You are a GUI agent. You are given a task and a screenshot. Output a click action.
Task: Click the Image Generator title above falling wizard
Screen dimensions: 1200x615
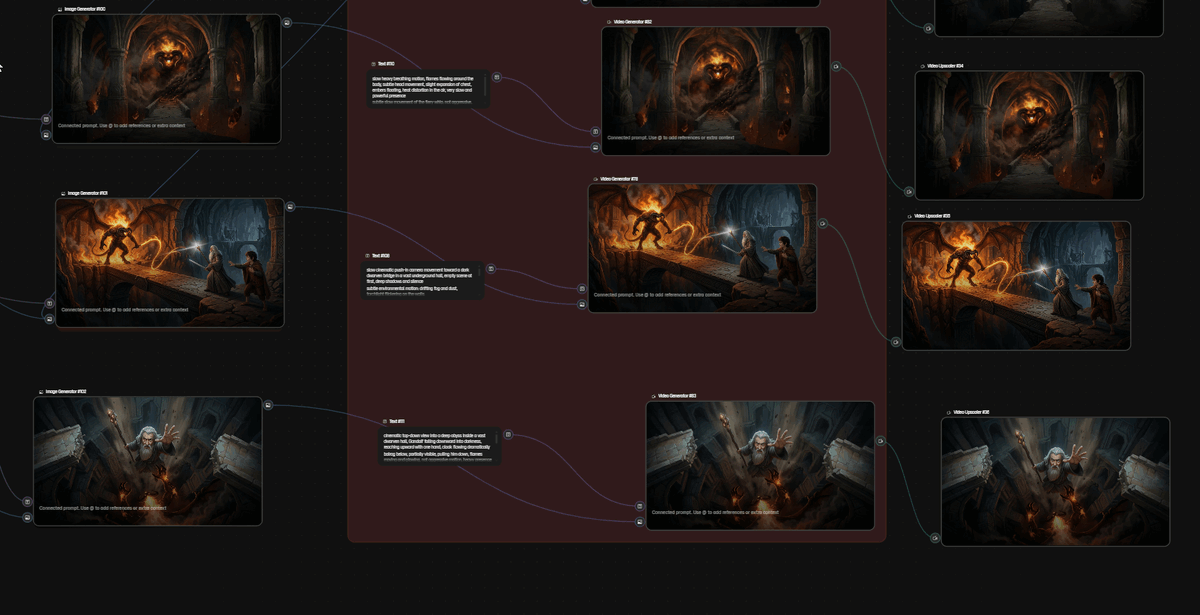pos(66,392)
